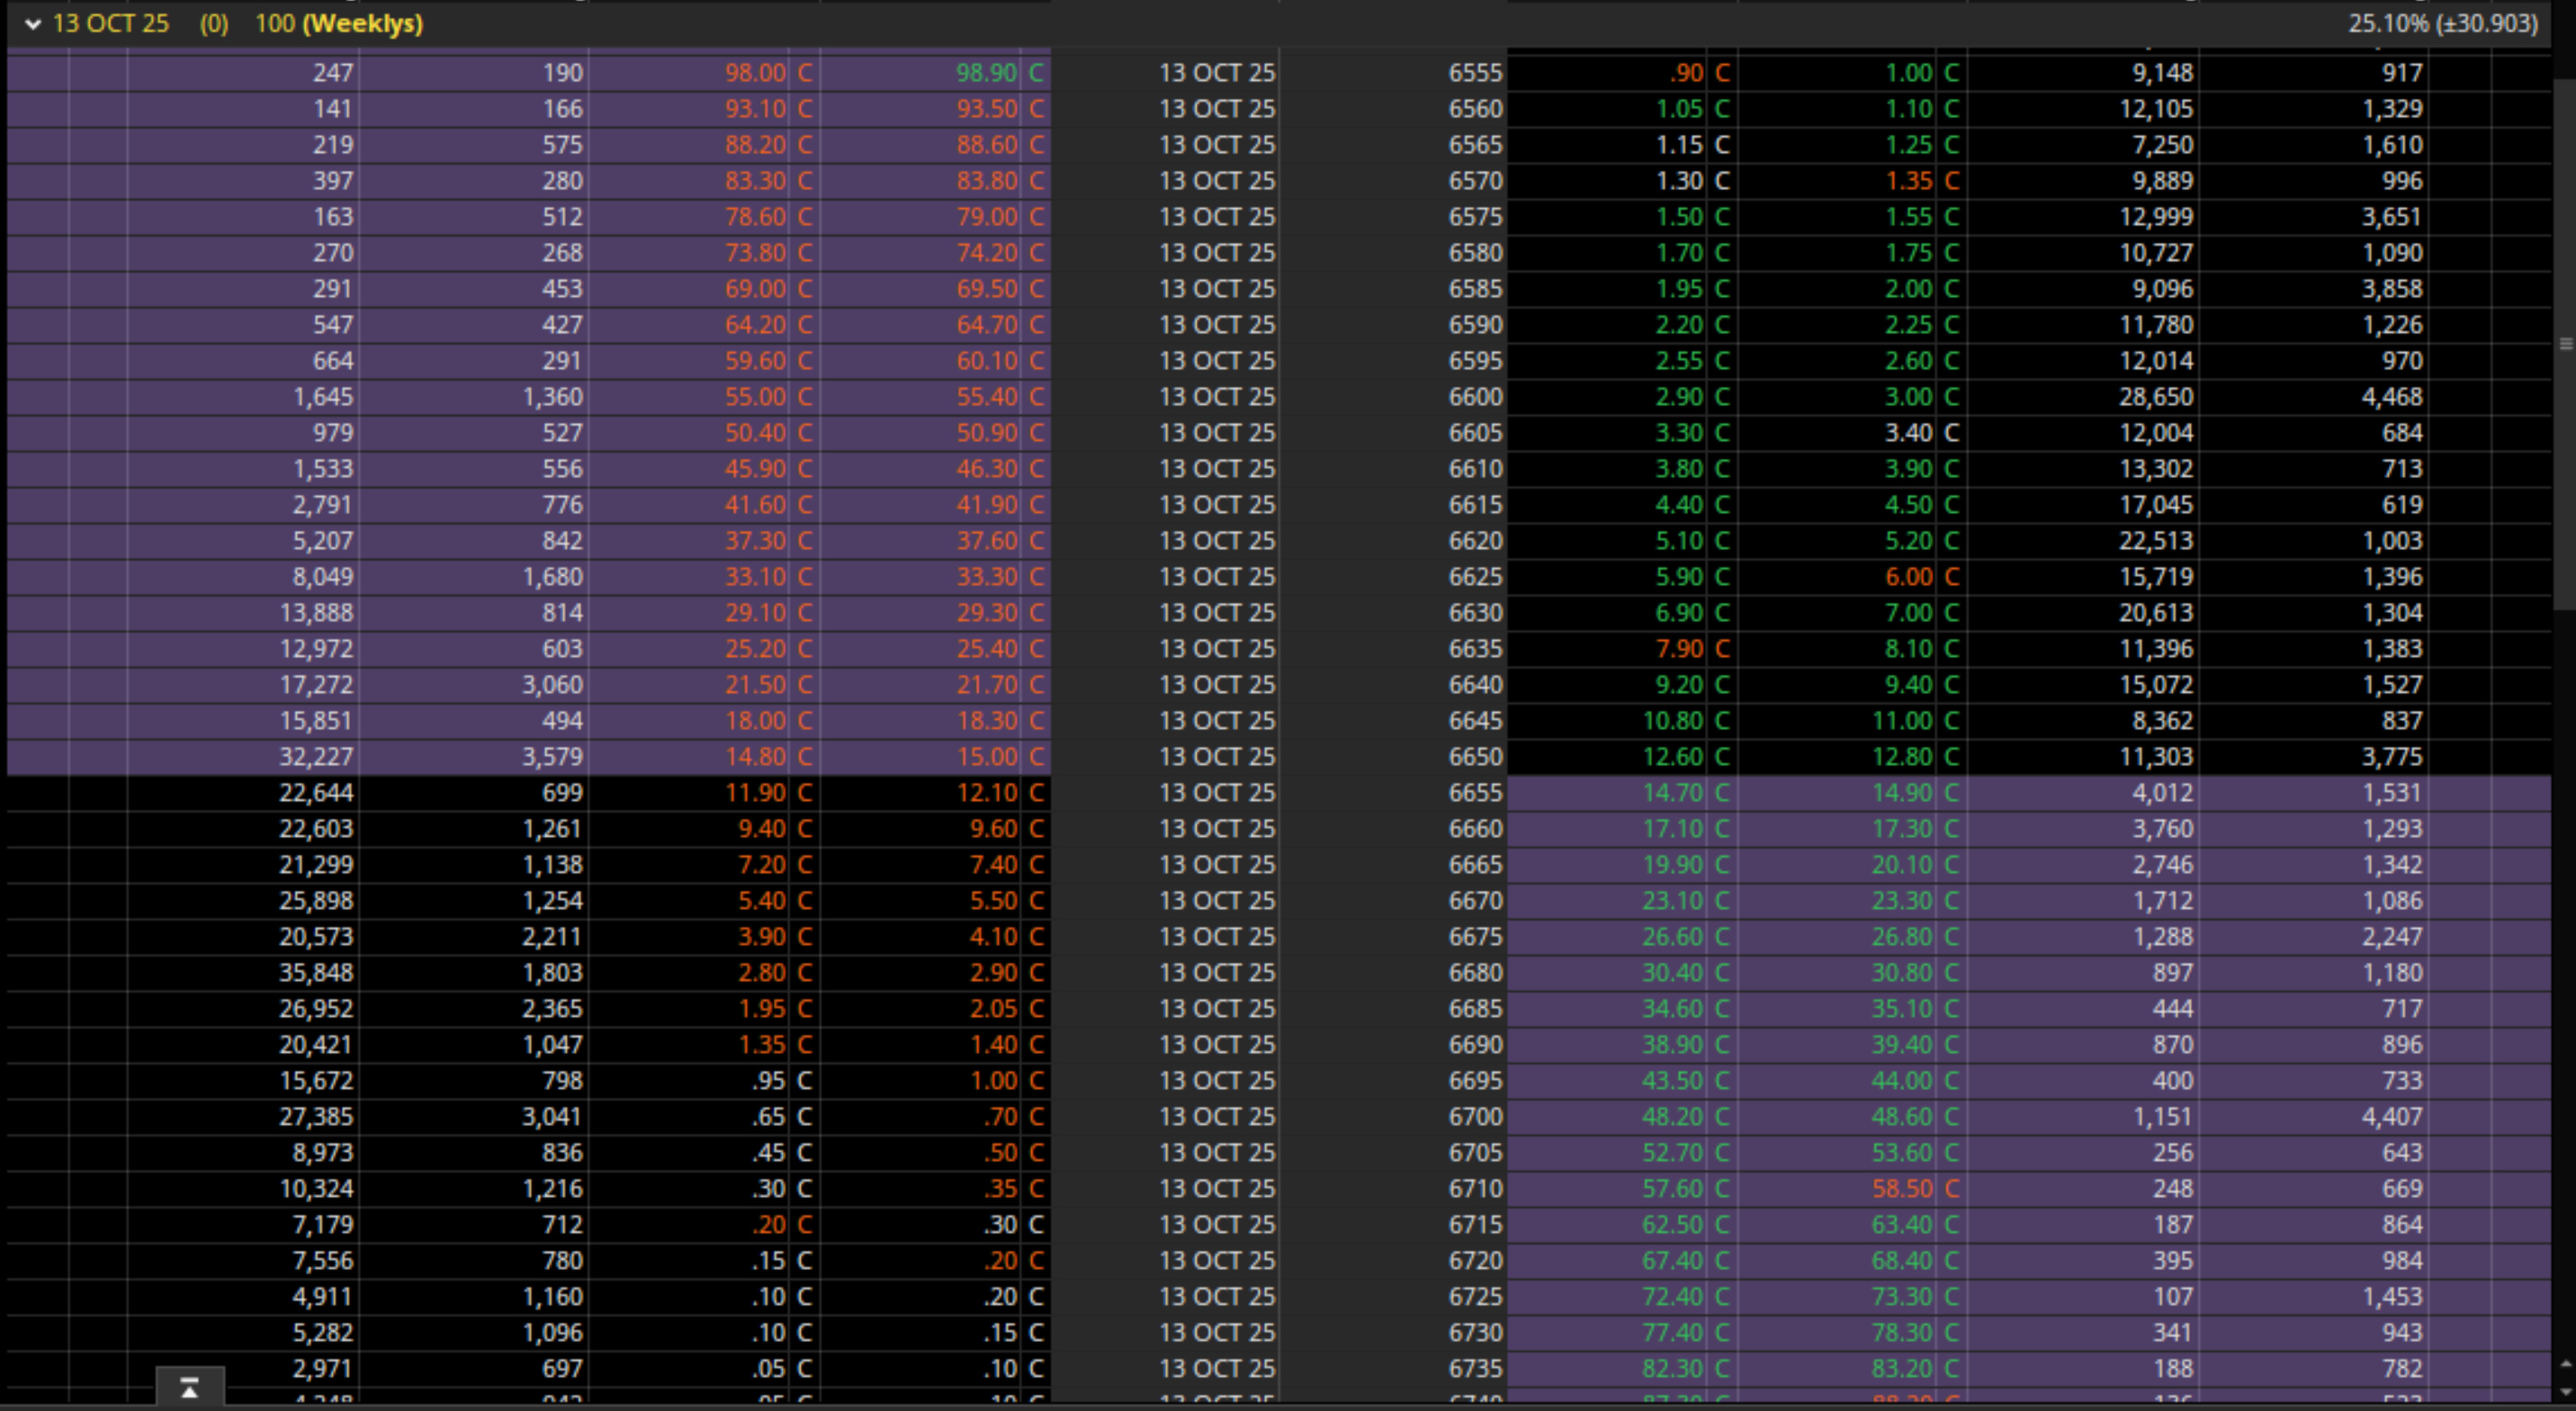
Task: Click the 25.10% (±30.903) implied volatility text
Action: (2442, 24)
